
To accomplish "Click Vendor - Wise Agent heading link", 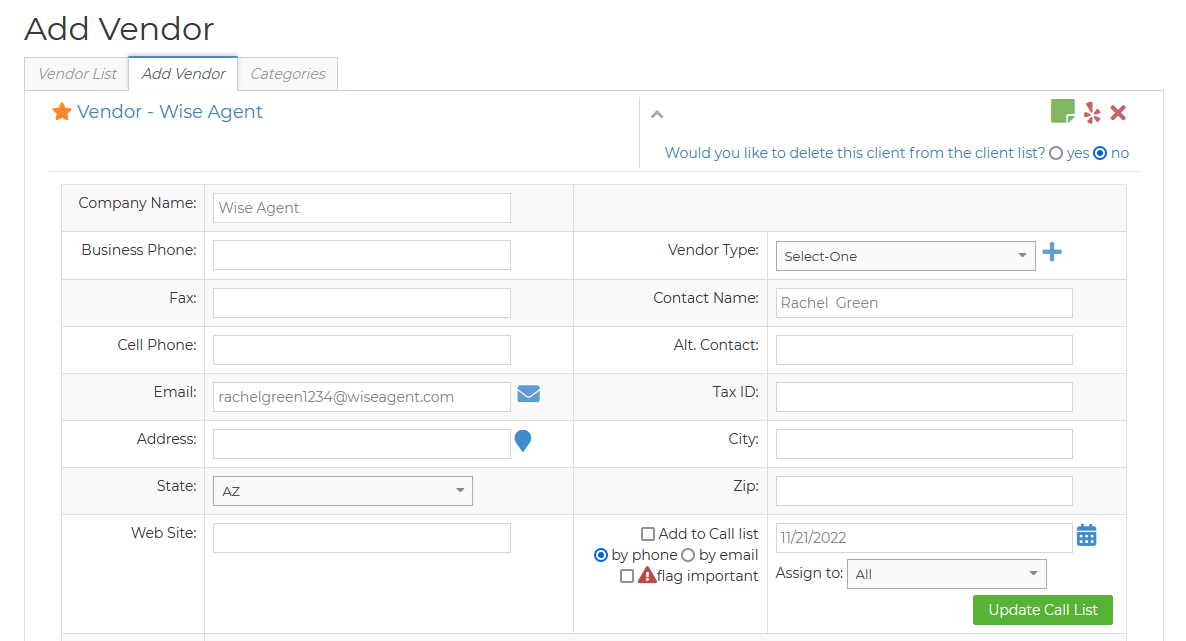I will [169, 112].
